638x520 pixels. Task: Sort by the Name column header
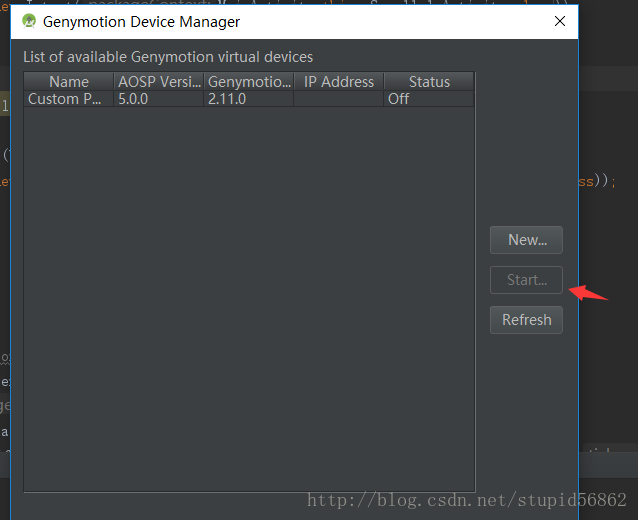click(x=69, y=82)
